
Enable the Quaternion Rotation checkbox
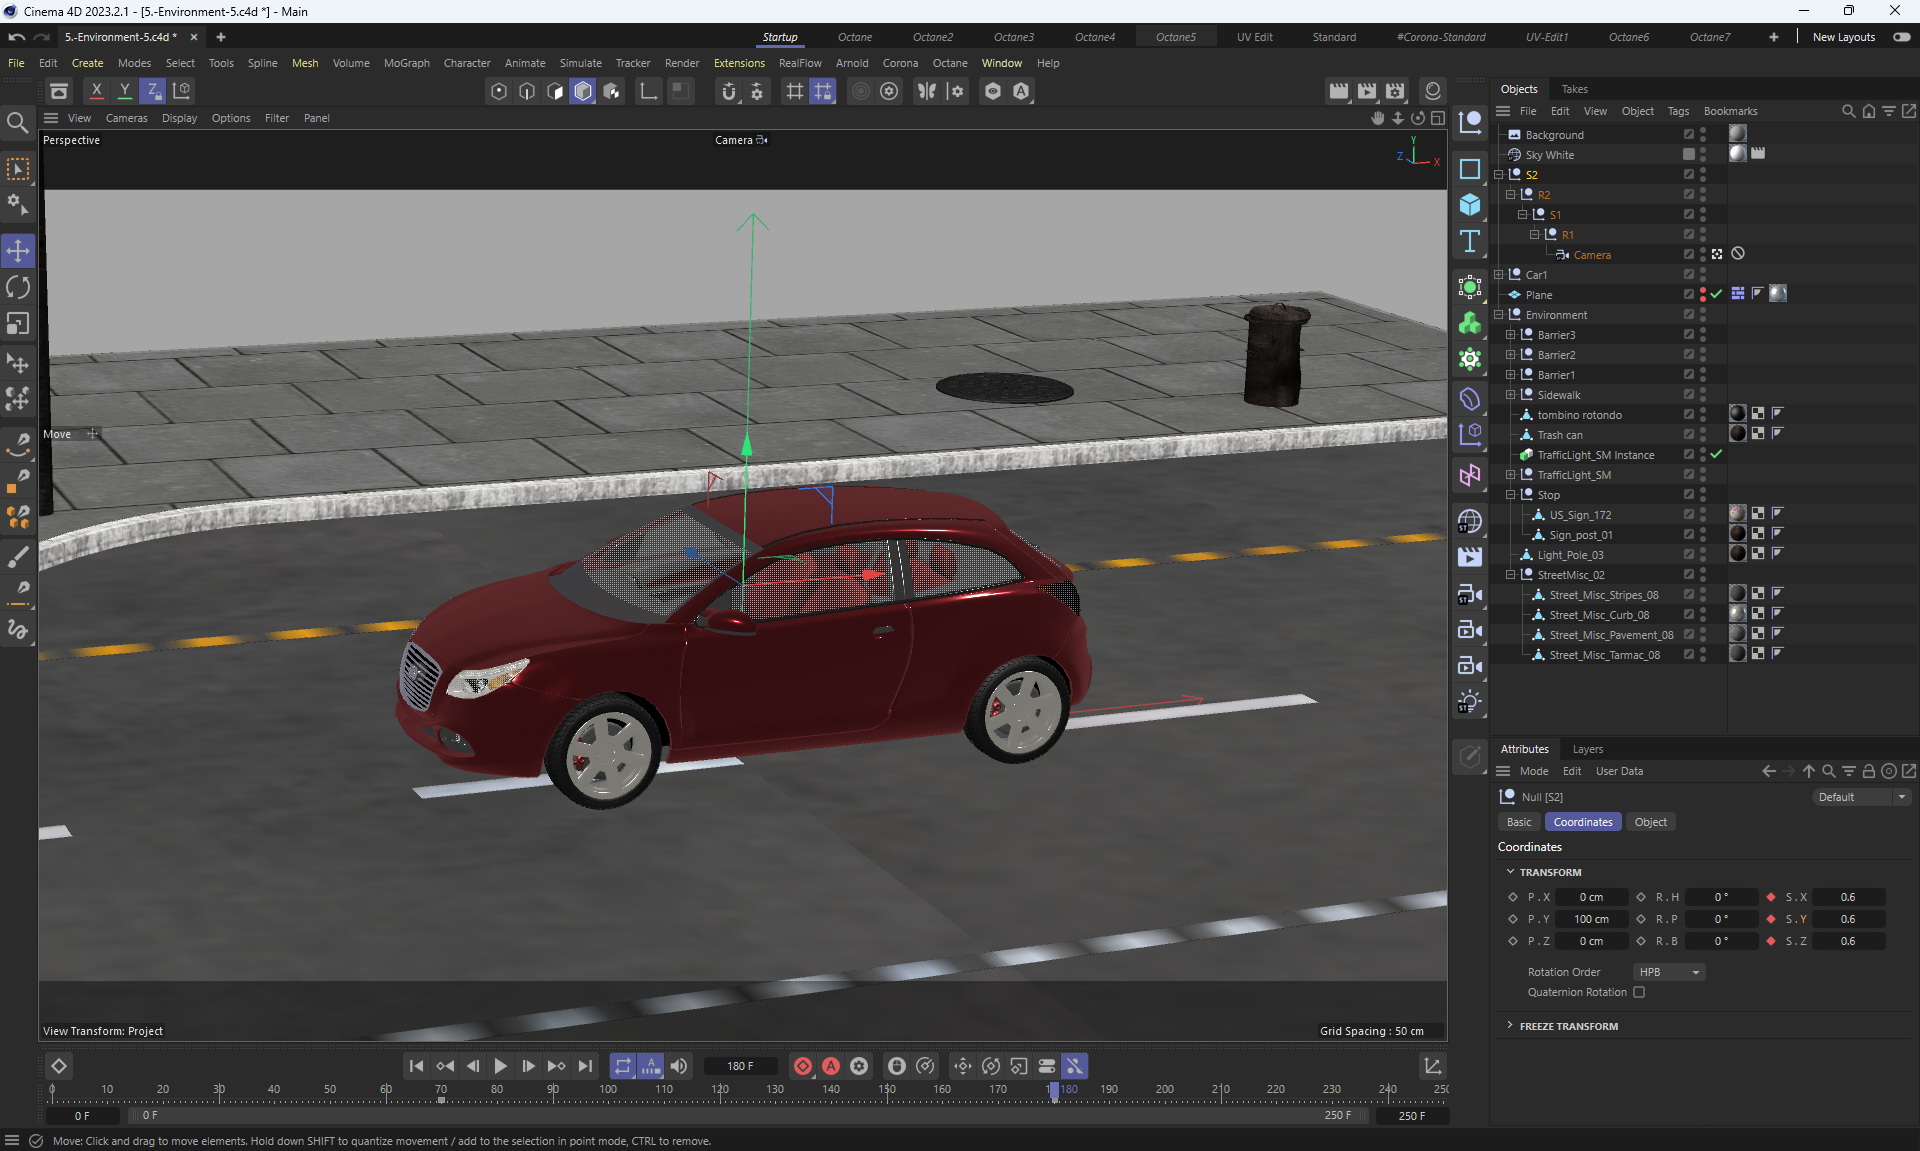(x=1639, y=992)
